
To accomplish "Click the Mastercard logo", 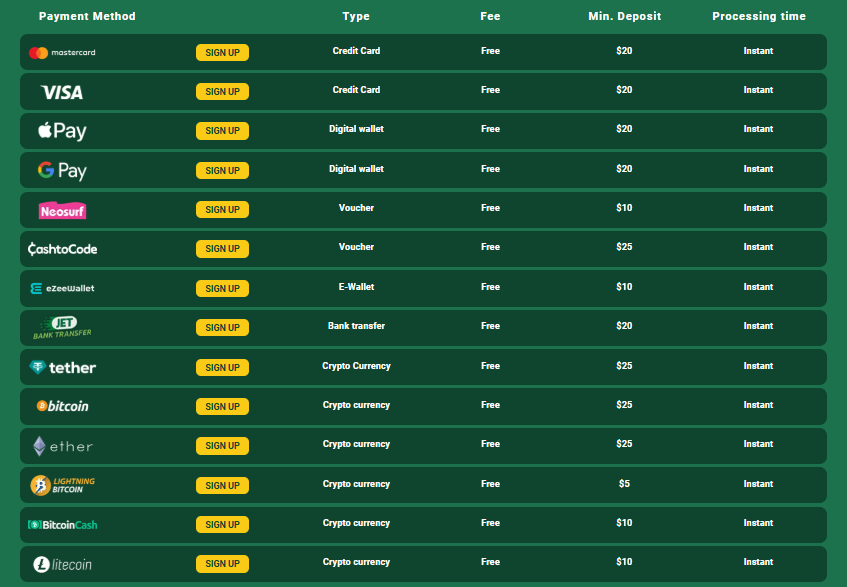I will click(62, 53).
